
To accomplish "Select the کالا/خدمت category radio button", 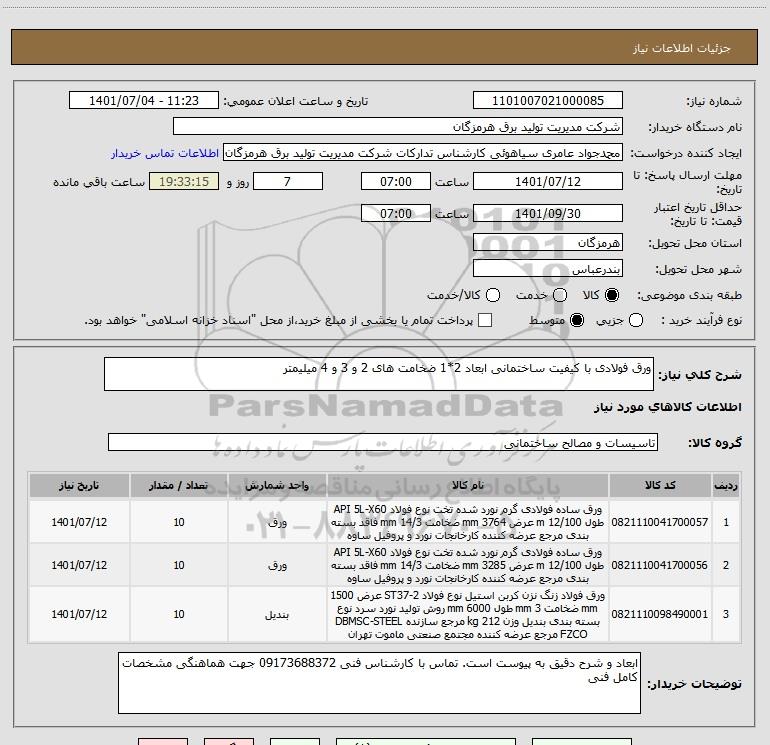I will (x=493, y=295).
